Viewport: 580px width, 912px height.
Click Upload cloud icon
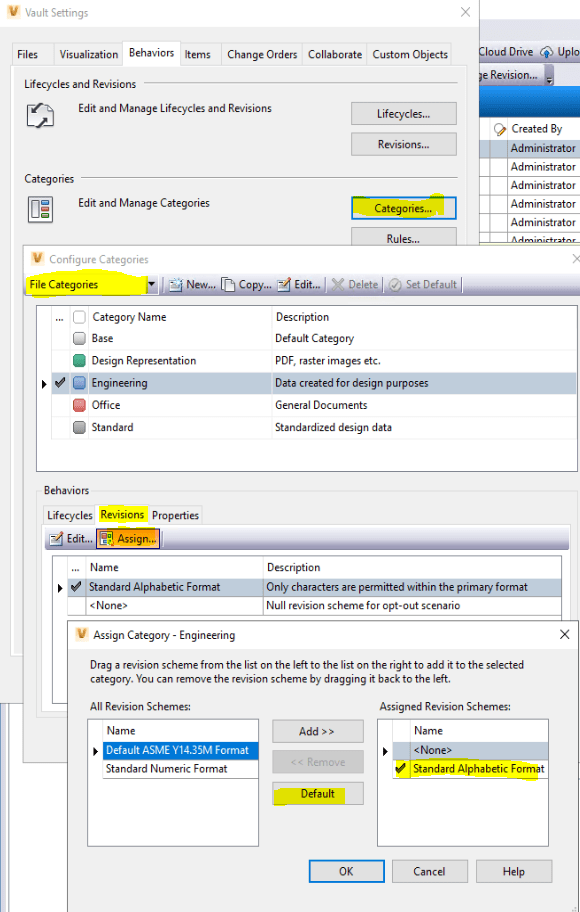[x=546, y=52]
